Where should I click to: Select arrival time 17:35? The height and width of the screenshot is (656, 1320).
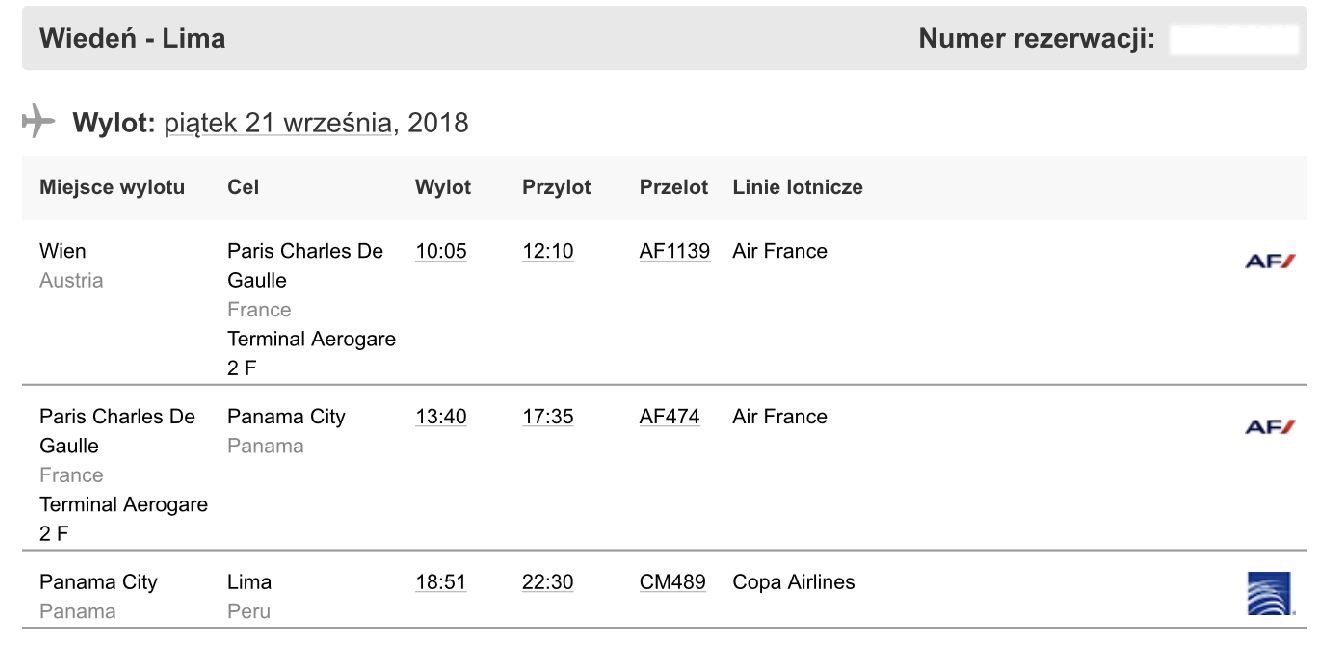click(x=548, y=416)
